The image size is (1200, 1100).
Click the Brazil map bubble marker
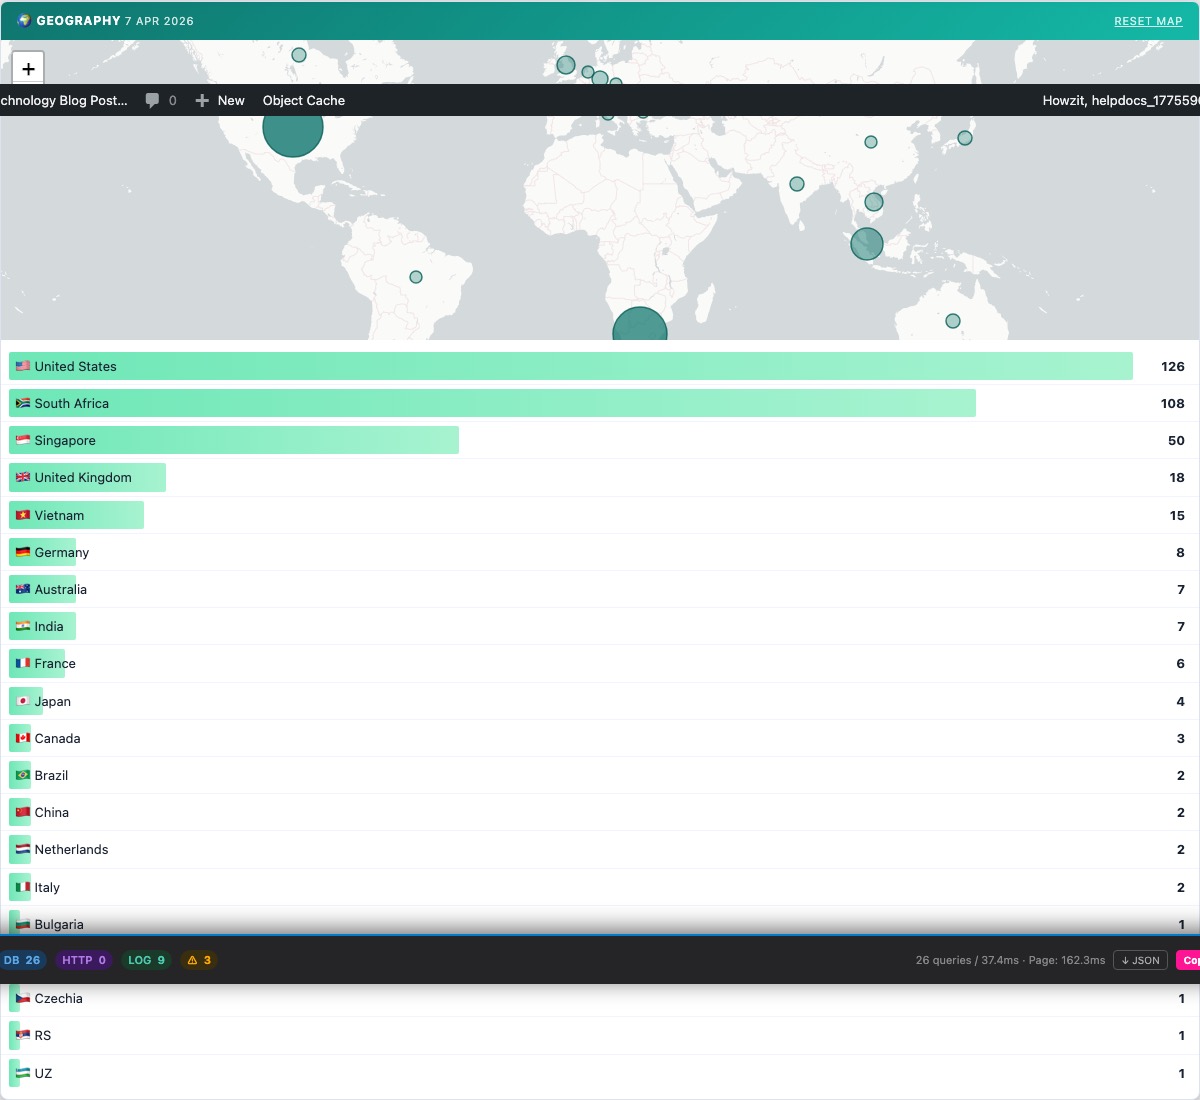pyautogui.click(x=416, y=277)
